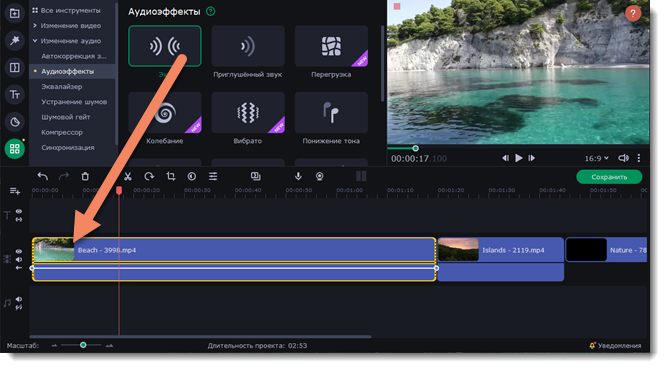Toggle preview volume speaker icon
This screenshot has width=665, height=368.
[623, 158]
